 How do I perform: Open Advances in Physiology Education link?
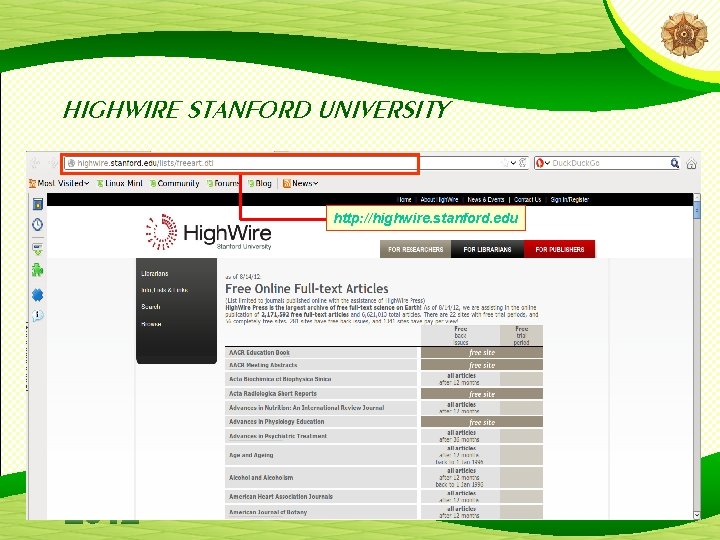(276, 422)
